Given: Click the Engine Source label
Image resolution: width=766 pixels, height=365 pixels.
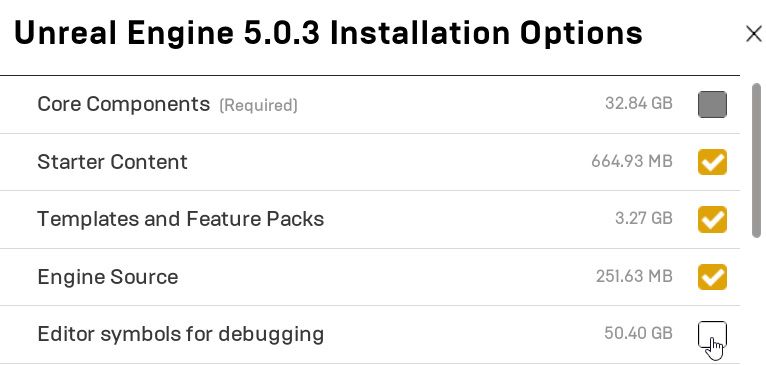Looking at the screenshot, I should 108,277.
